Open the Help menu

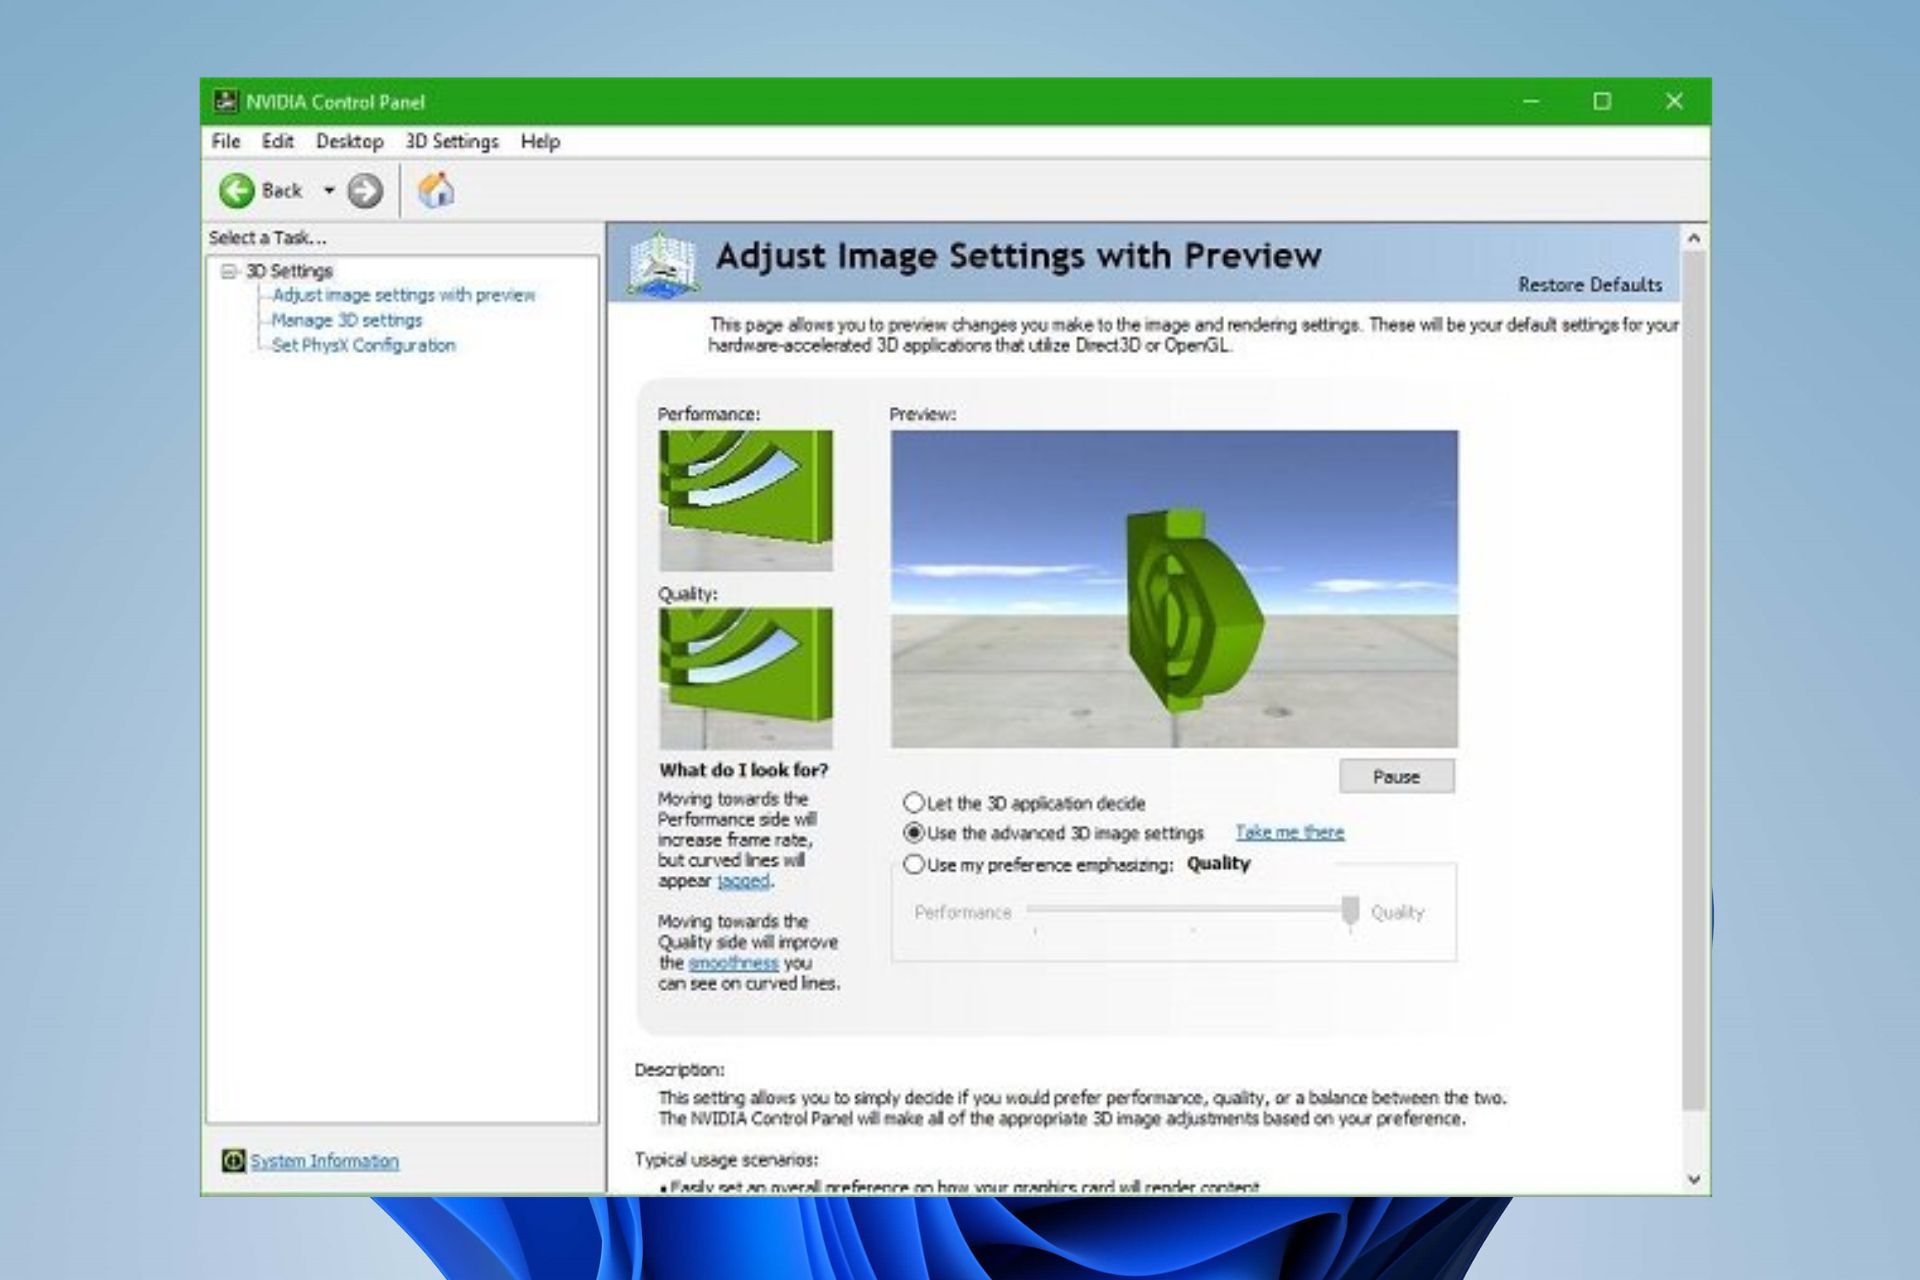[x=540, y=141]
